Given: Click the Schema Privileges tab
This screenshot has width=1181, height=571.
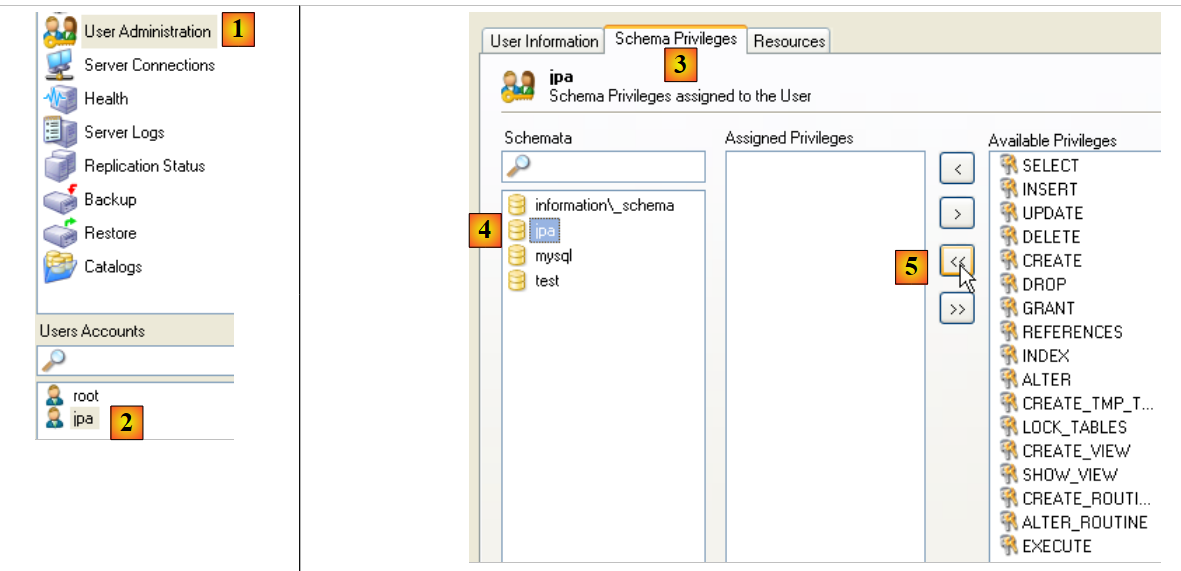Looking at the screenshot, I should 675,39.
